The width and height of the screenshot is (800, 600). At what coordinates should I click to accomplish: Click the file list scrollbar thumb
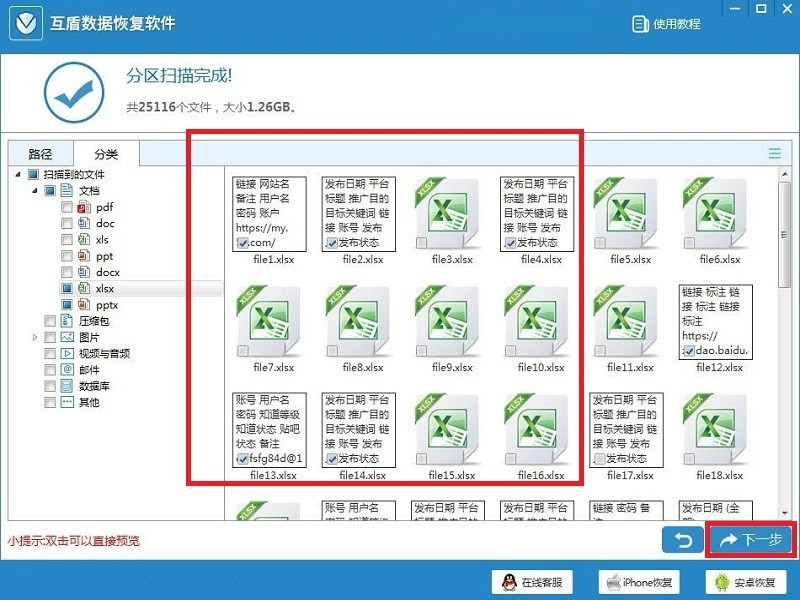click(x=784, y=235)
